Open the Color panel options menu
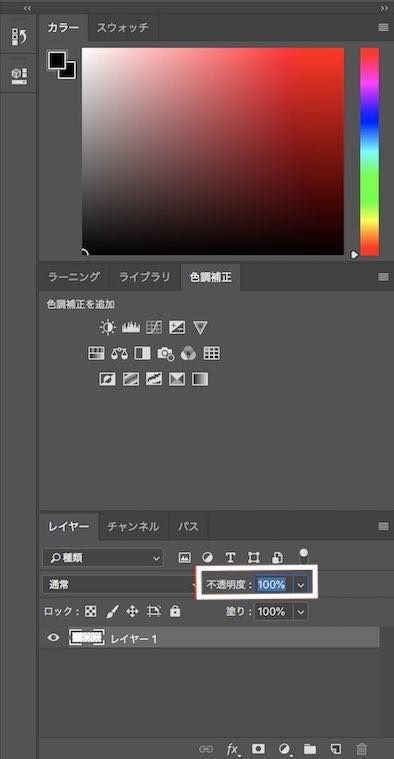This screenshot has height=759, width=394. click(383, 28)
